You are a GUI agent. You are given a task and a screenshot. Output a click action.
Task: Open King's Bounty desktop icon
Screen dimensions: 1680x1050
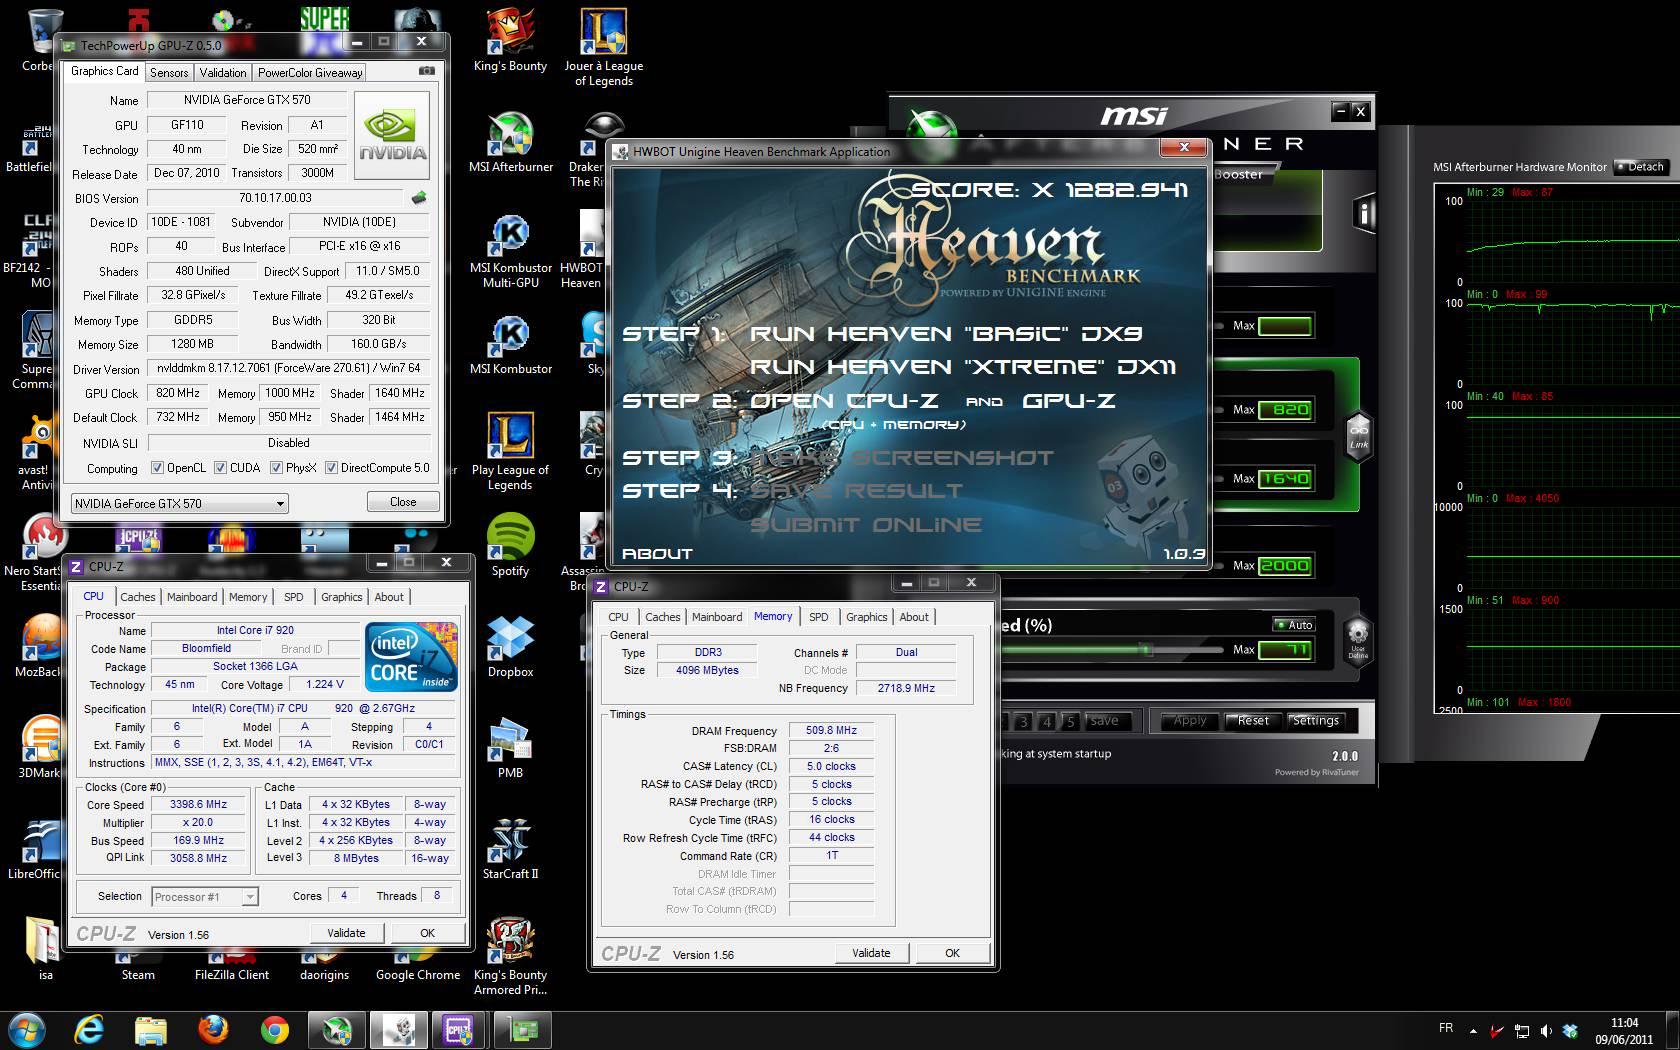[510, 42]
